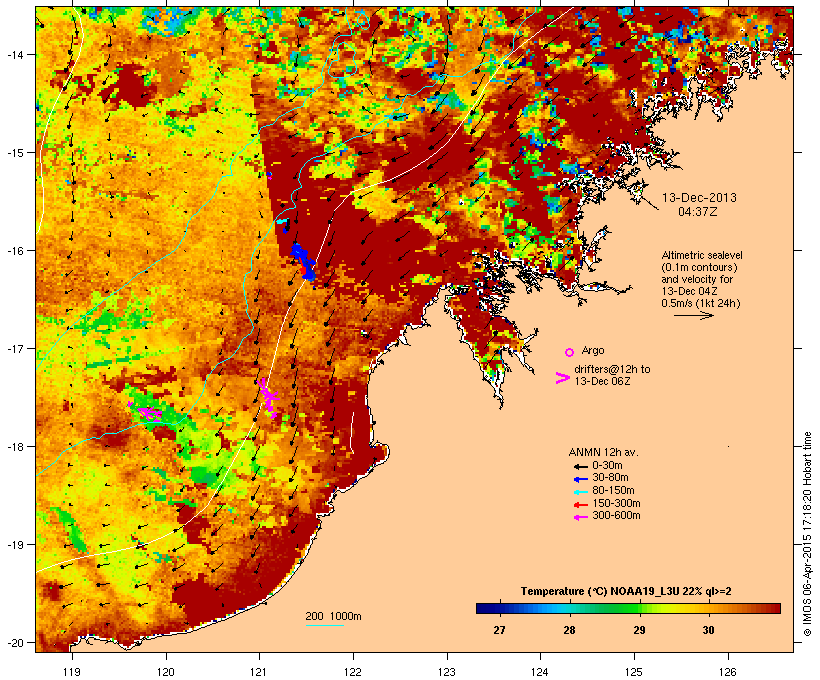Image resolution: width=820 pixels, height=680 pixels.
Task: Click the Temperature NOAA19_L3U colorbar title
Action: 626,592
